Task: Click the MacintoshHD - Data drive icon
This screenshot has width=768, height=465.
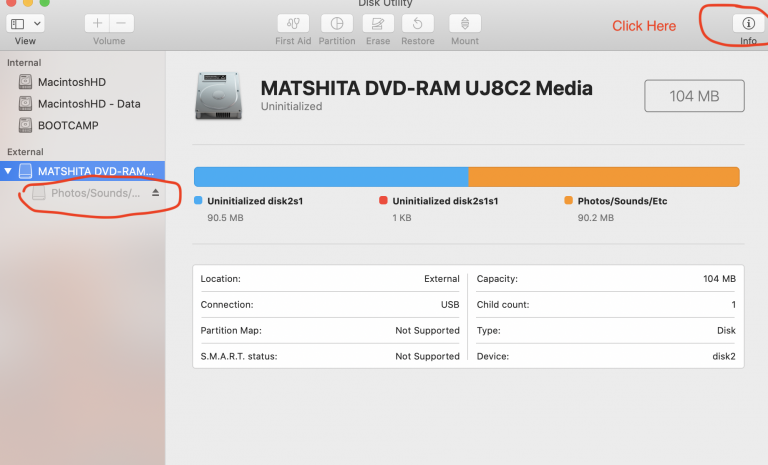Action: click(25, 103)
